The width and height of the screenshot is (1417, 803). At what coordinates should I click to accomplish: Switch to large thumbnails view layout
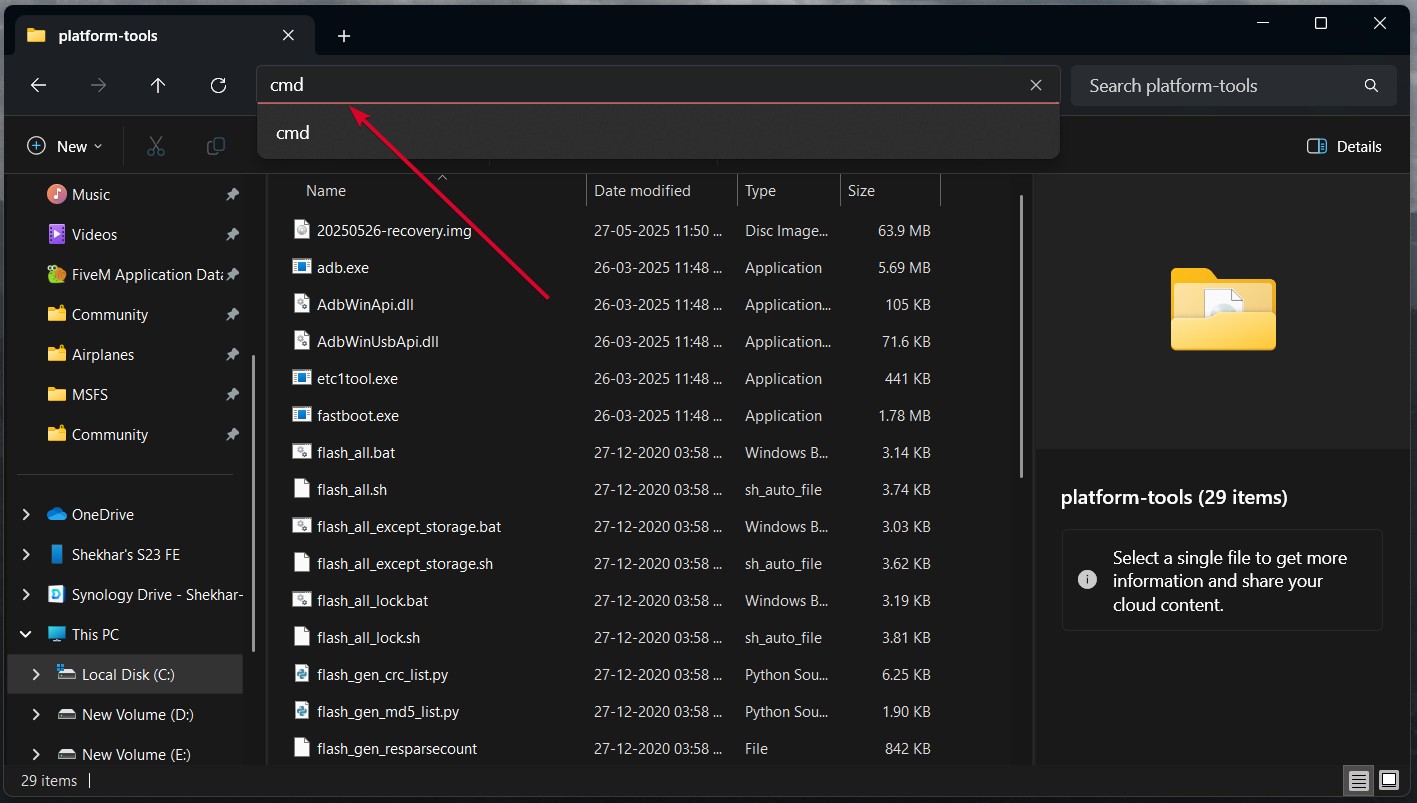pyautogui.click(x=1389, y=780)
